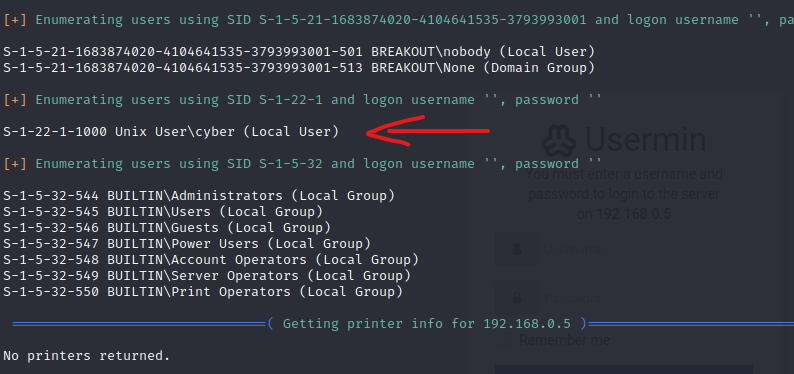
Task: Select the BUILTIN\Guests (Local Group) line
Action: click(x=167, y=228)
